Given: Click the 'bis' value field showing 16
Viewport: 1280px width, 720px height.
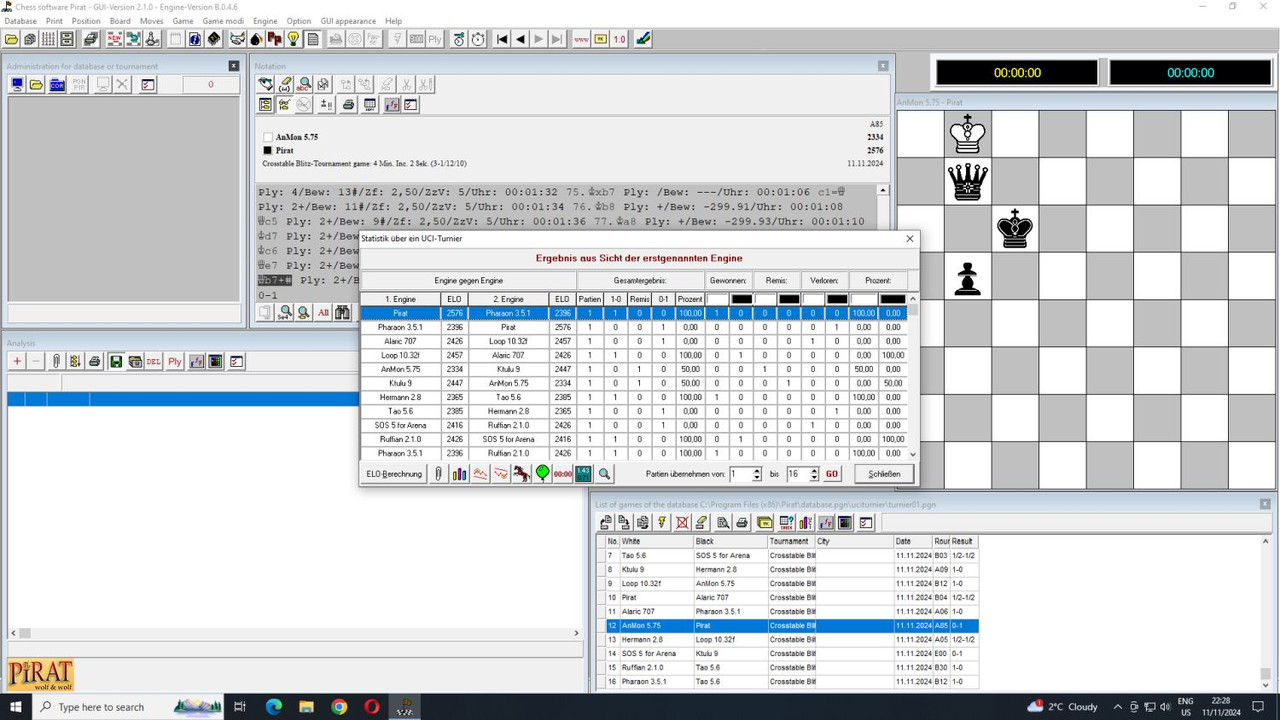Looking at the screenshot, I should pyautogui.click(x=797, y=474).
